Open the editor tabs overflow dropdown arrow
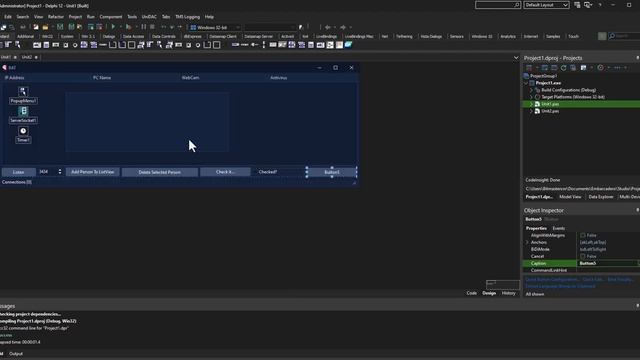 (516, 58)
